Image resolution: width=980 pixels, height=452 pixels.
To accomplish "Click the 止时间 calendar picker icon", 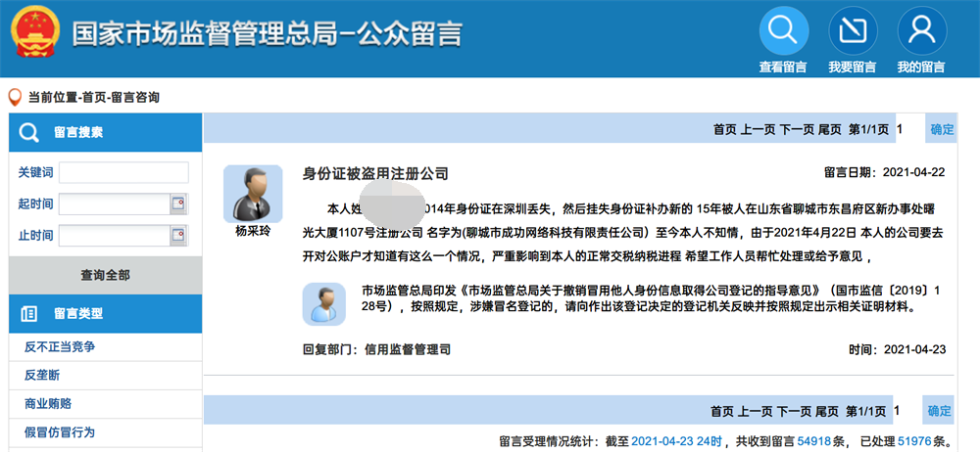I will click(x=178, y=237).
